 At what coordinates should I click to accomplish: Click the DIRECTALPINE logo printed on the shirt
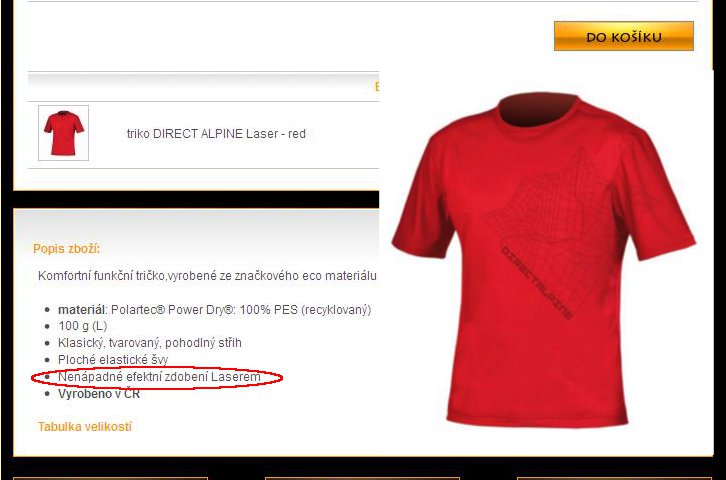pos(537,283)
